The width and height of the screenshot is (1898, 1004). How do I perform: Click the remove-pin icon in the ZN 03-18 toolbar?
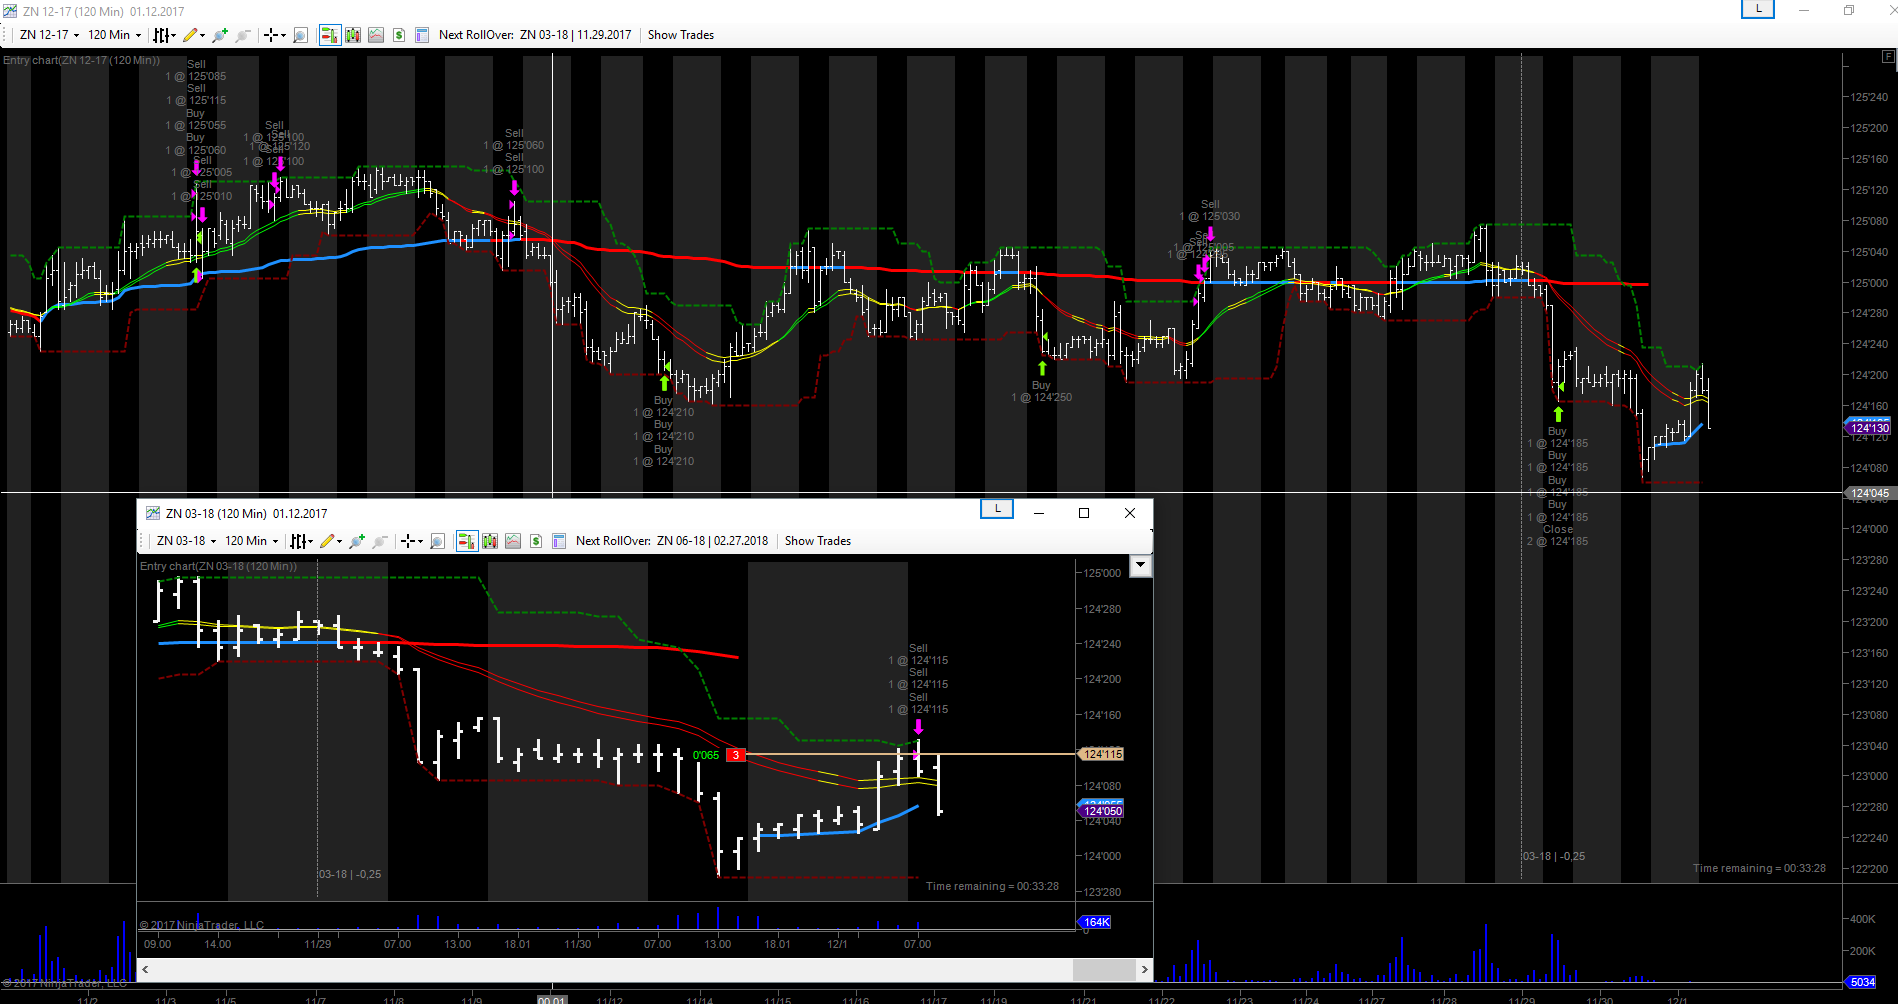tap(380, 541)
